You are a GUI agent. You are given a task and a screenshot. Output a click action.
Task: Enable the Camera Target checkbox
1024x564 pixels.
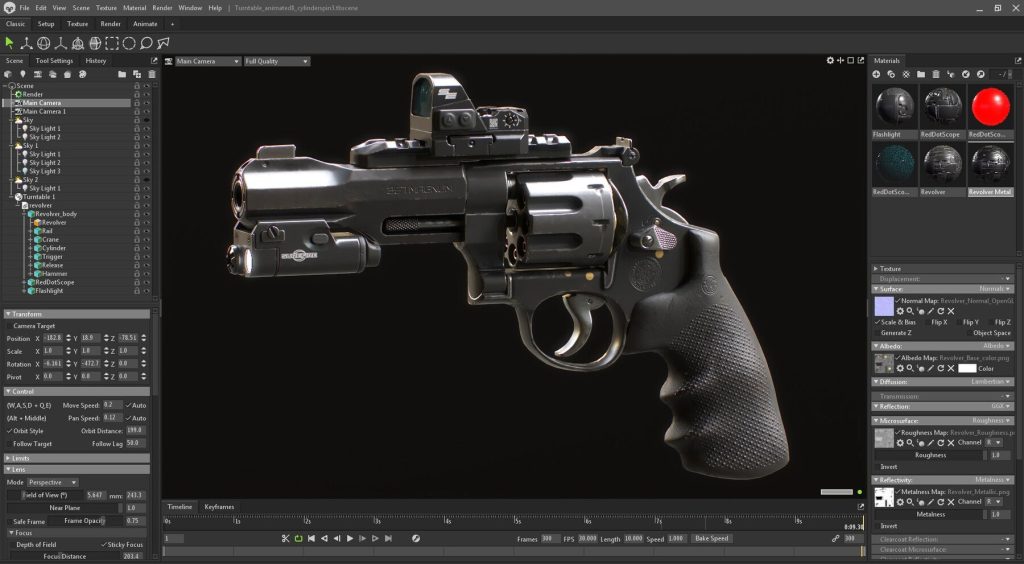click(11, 326)
